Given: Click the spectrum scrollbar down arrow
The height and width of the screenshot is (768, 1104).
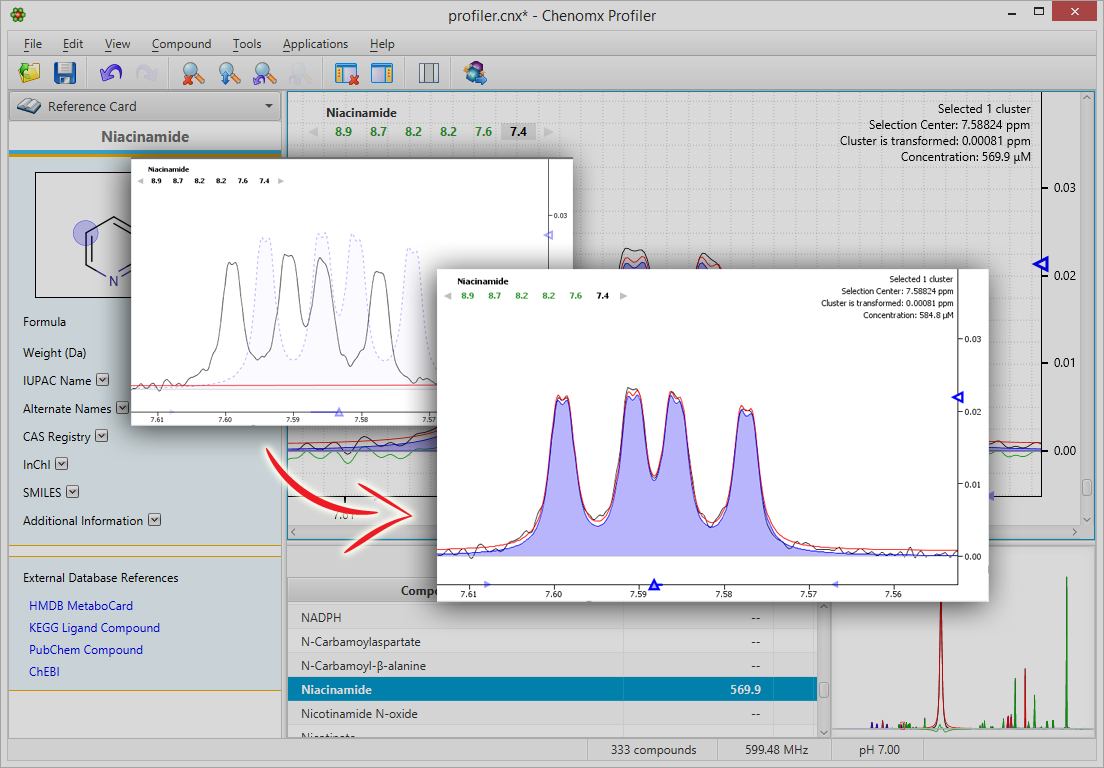Looking at the screenshot, I should [x=1086, y=520].
